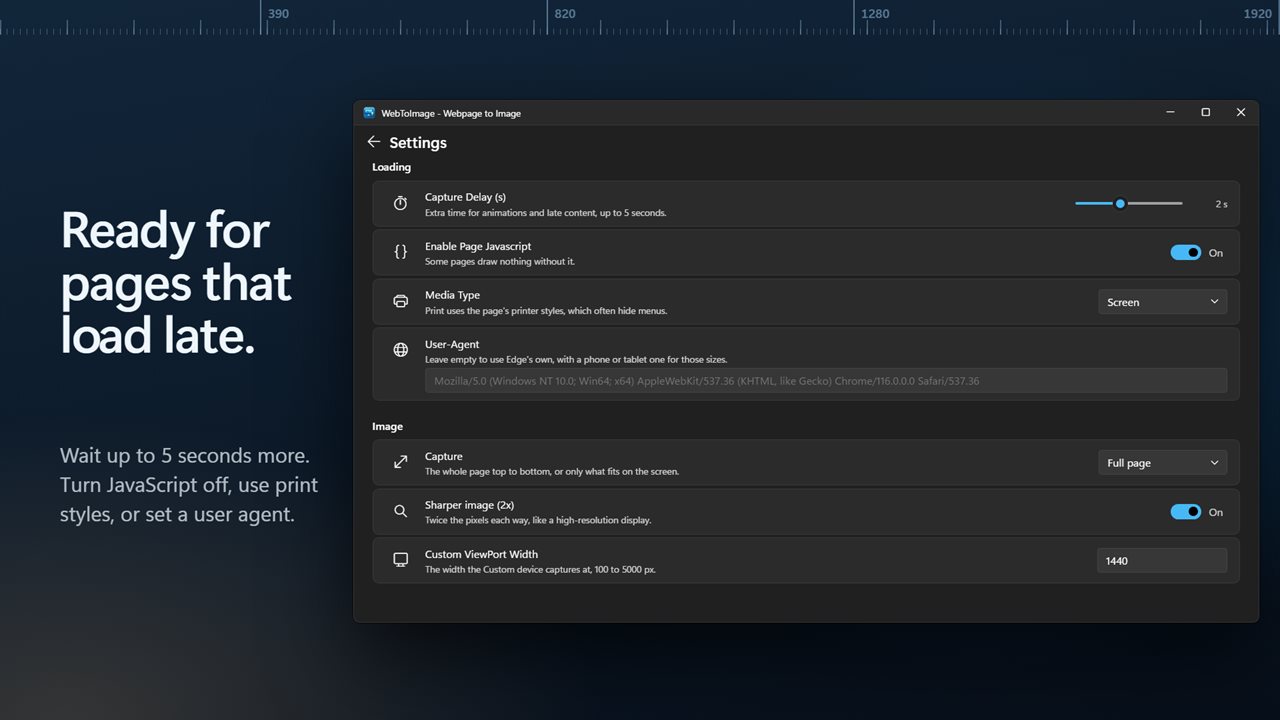The width and height of the screenshot is (1280, 720).
Task: Click the User-Agent globe icon
Action: (400, 350)
